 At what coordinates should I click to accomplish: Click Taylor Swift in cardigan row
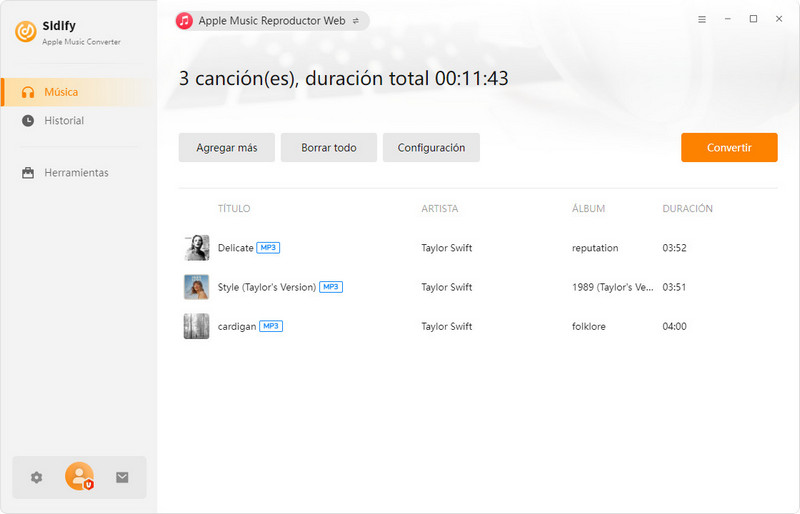pyautogui.click(x=446, y=326)
